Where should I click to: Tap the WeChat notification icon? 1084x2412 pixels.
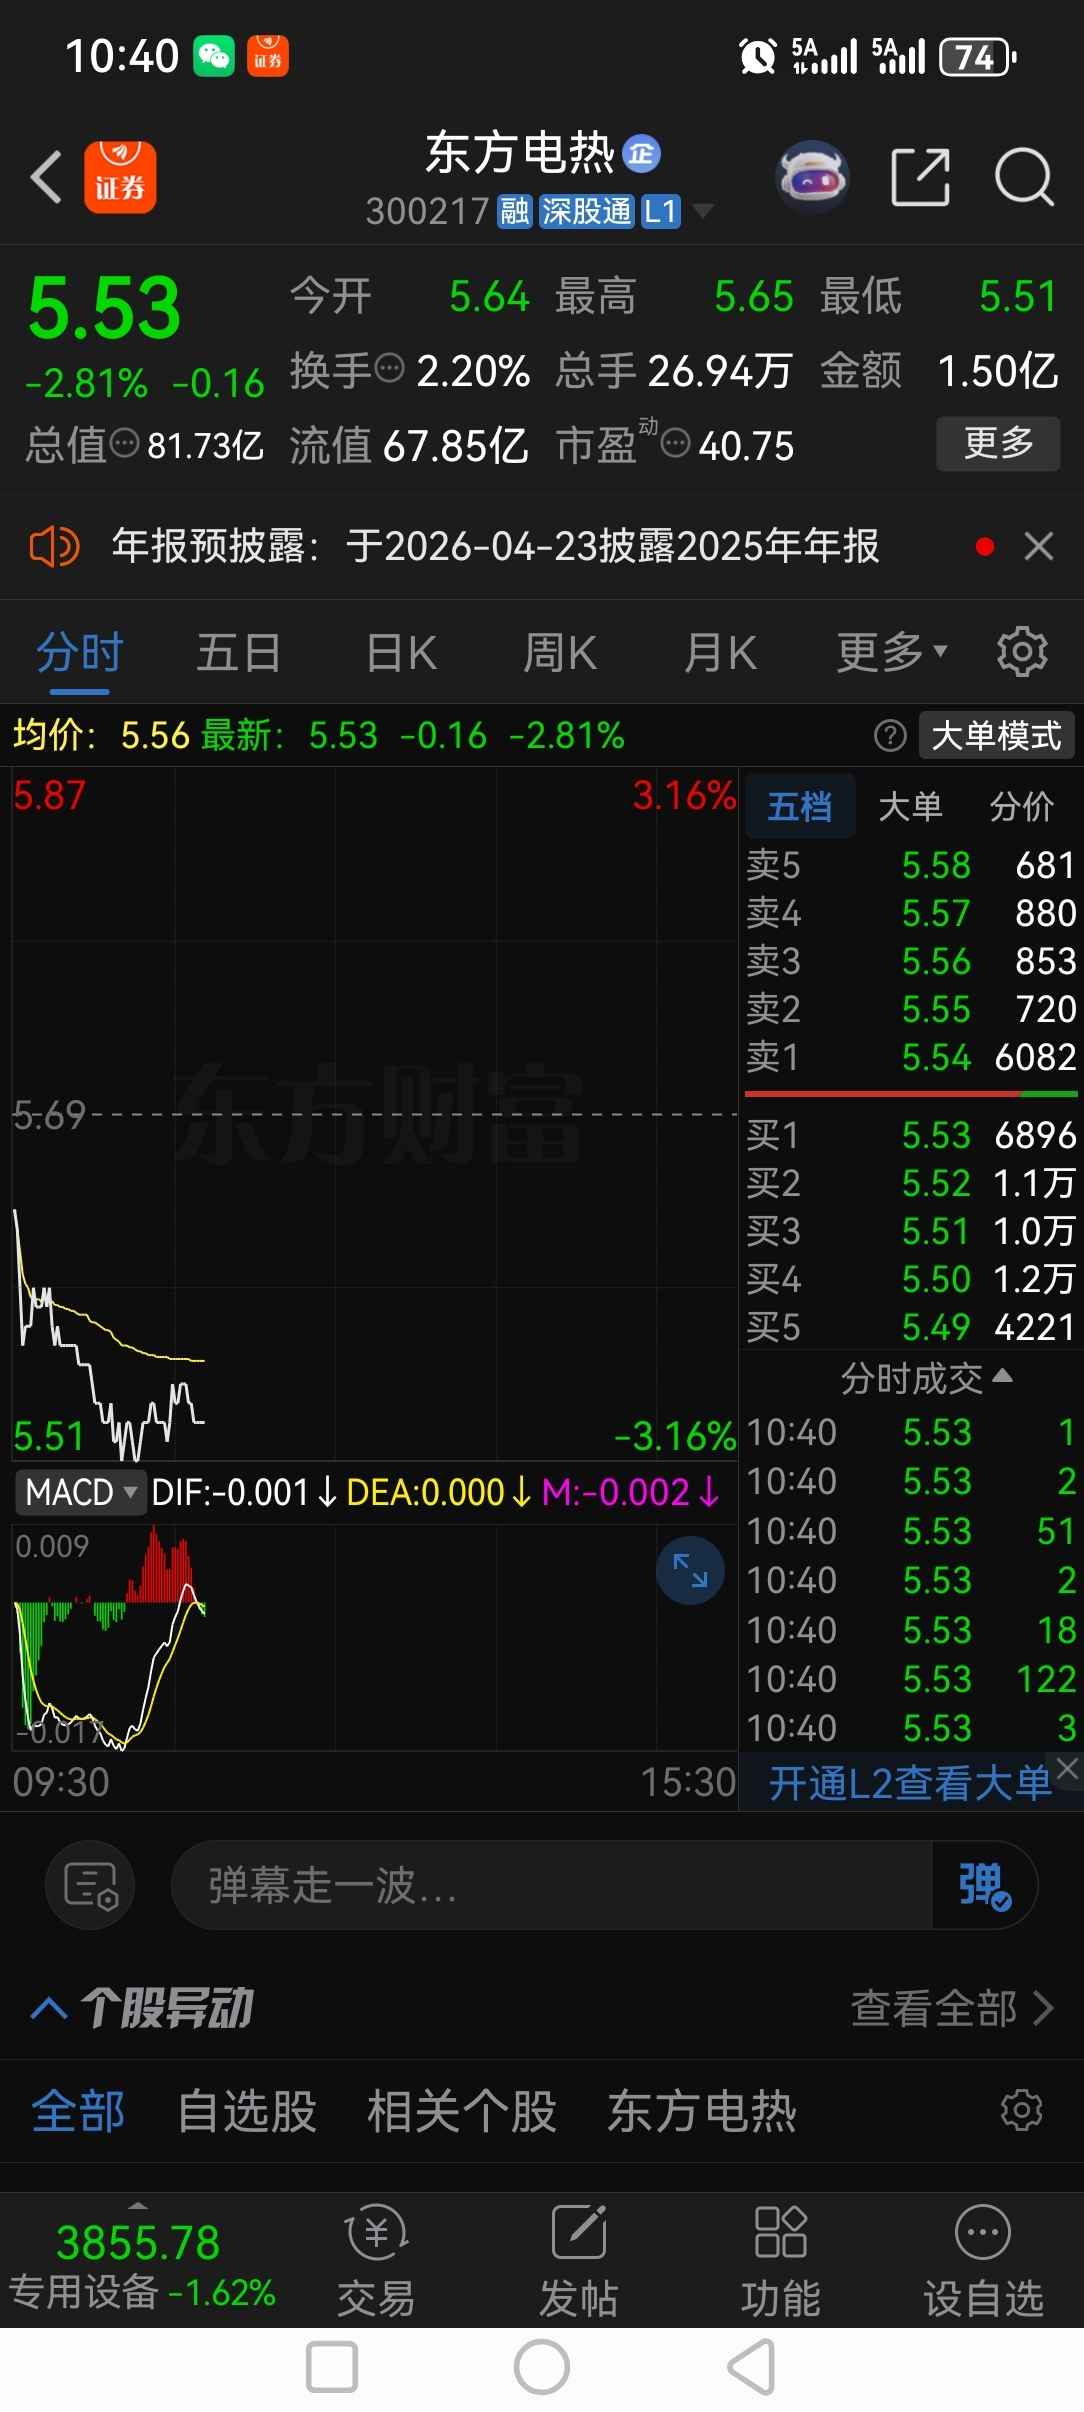click(214, 56)
